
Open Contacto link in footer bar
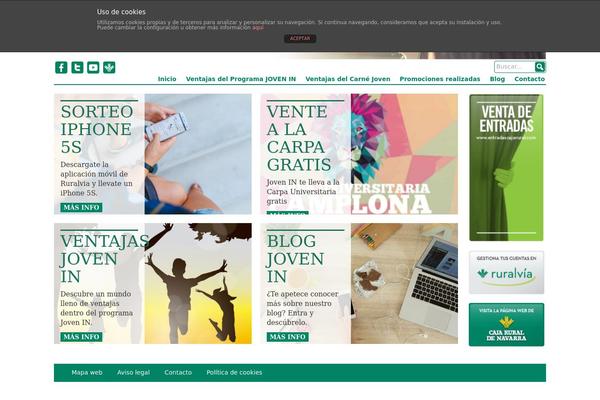[178, 372]
